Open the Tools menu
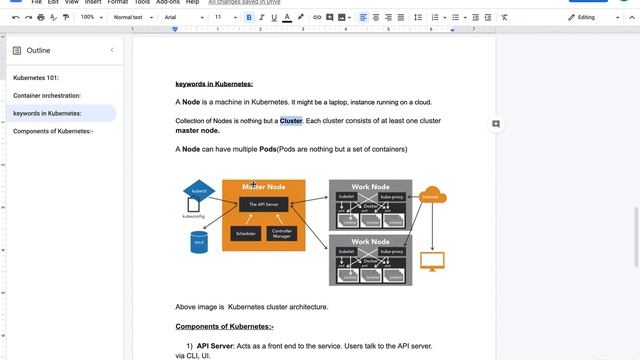The image size is (640, 360). pos(142,2)
